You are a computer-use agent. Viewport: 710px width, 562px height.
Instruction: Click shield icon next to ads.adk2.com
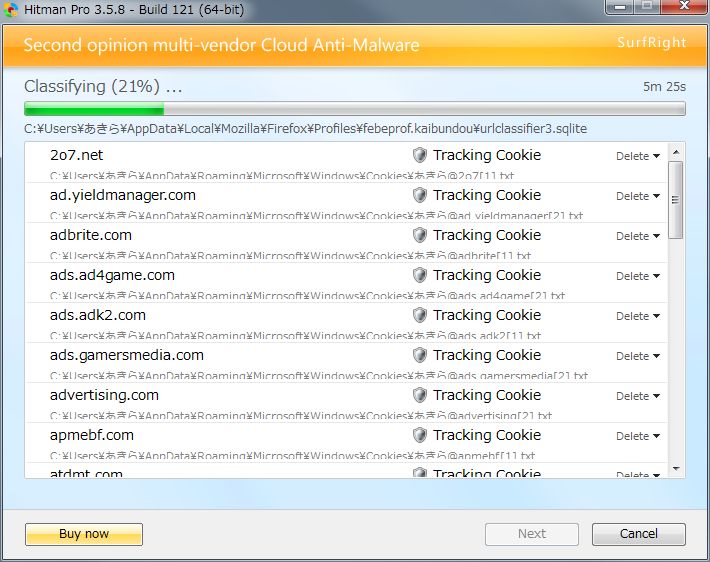tap(420, 315)
